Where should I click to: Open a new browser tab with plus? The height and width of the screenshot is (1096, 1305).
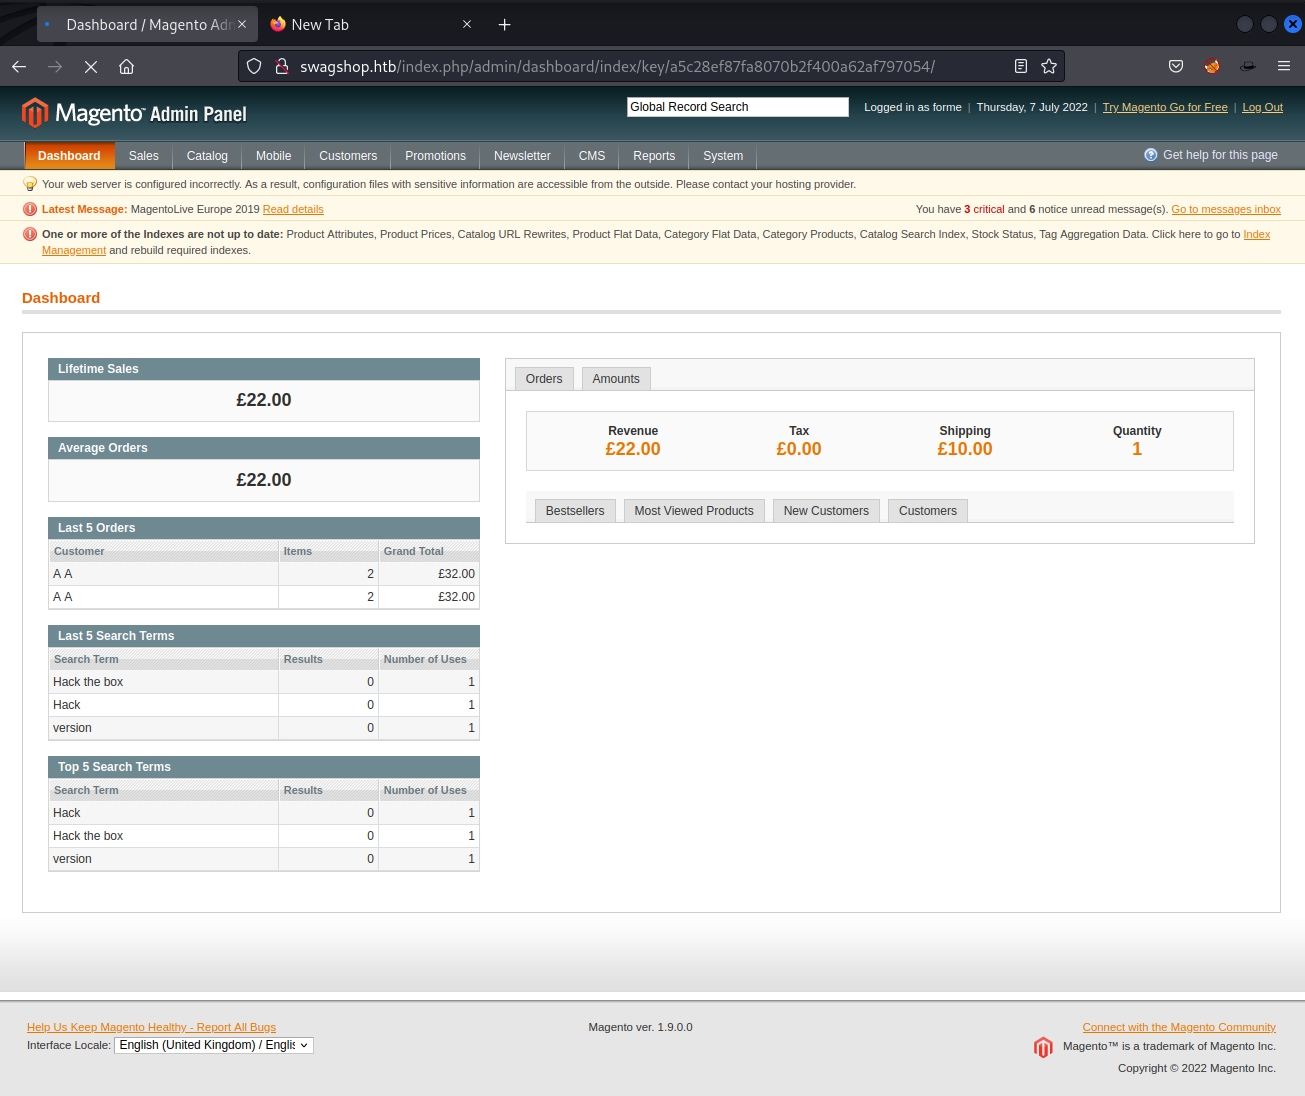(x=504, y=24)
